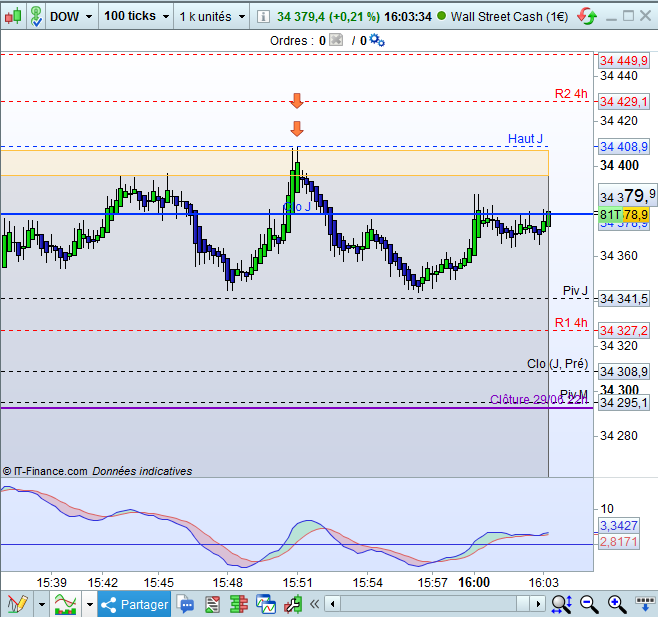Click the chat comments icon

point(185,604)
